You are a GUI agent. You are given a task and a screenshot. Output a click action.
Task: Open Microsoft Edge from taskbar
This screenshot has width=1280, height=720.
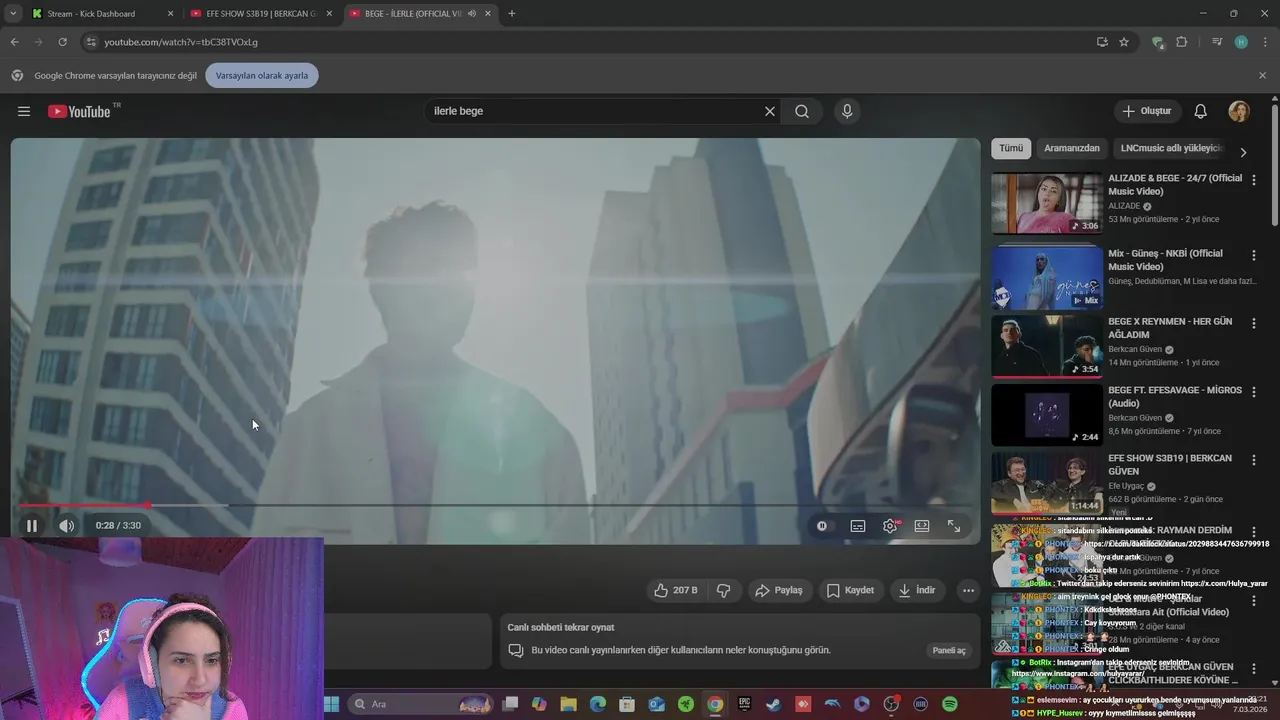(597, 704)
